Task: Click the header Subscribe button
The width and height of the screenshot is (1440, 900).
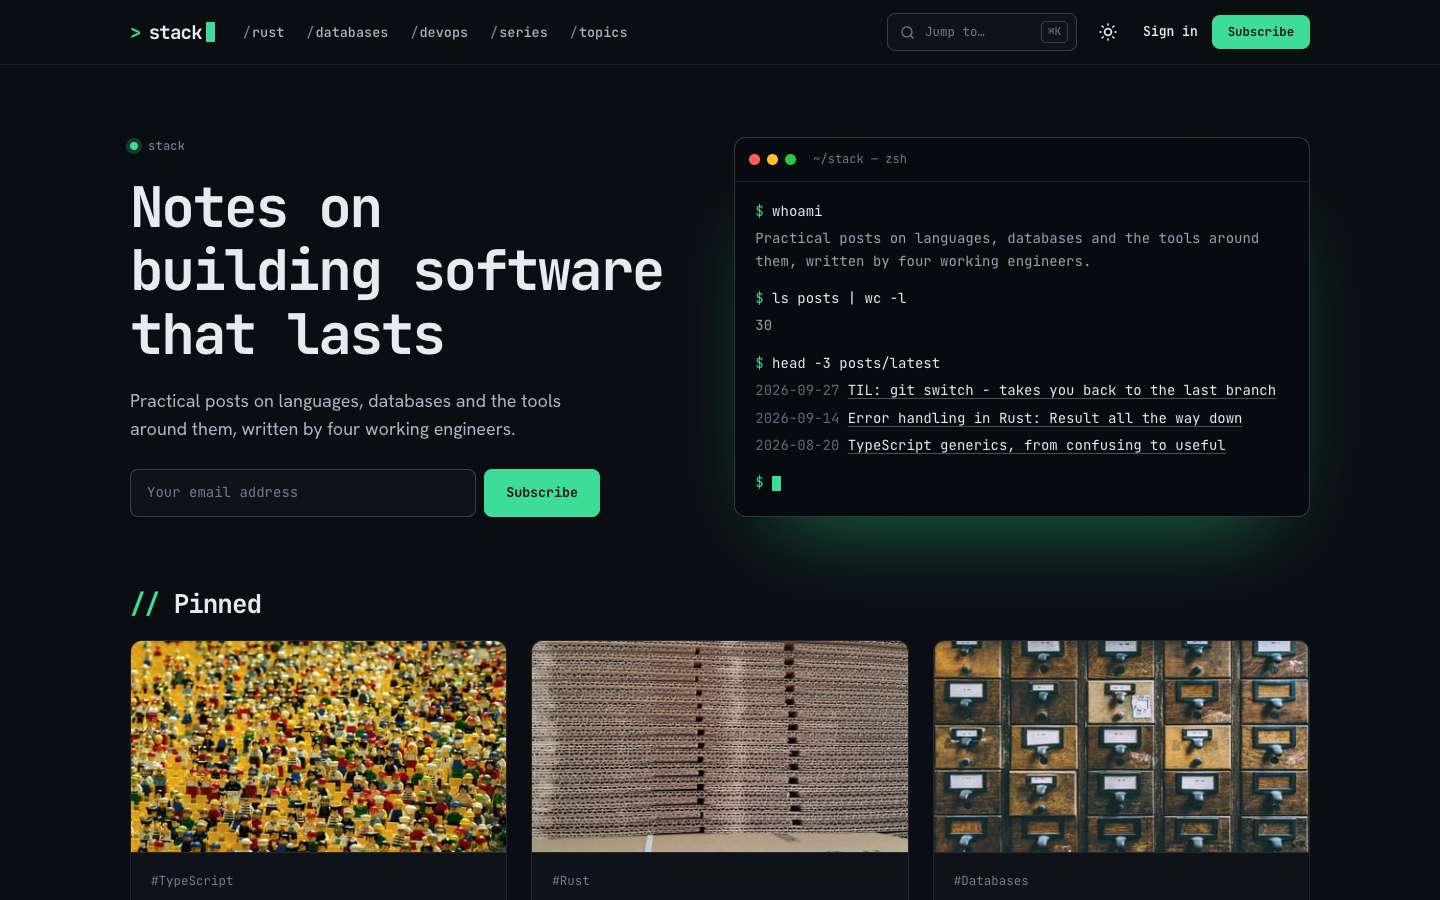Action: [1261, 32]
